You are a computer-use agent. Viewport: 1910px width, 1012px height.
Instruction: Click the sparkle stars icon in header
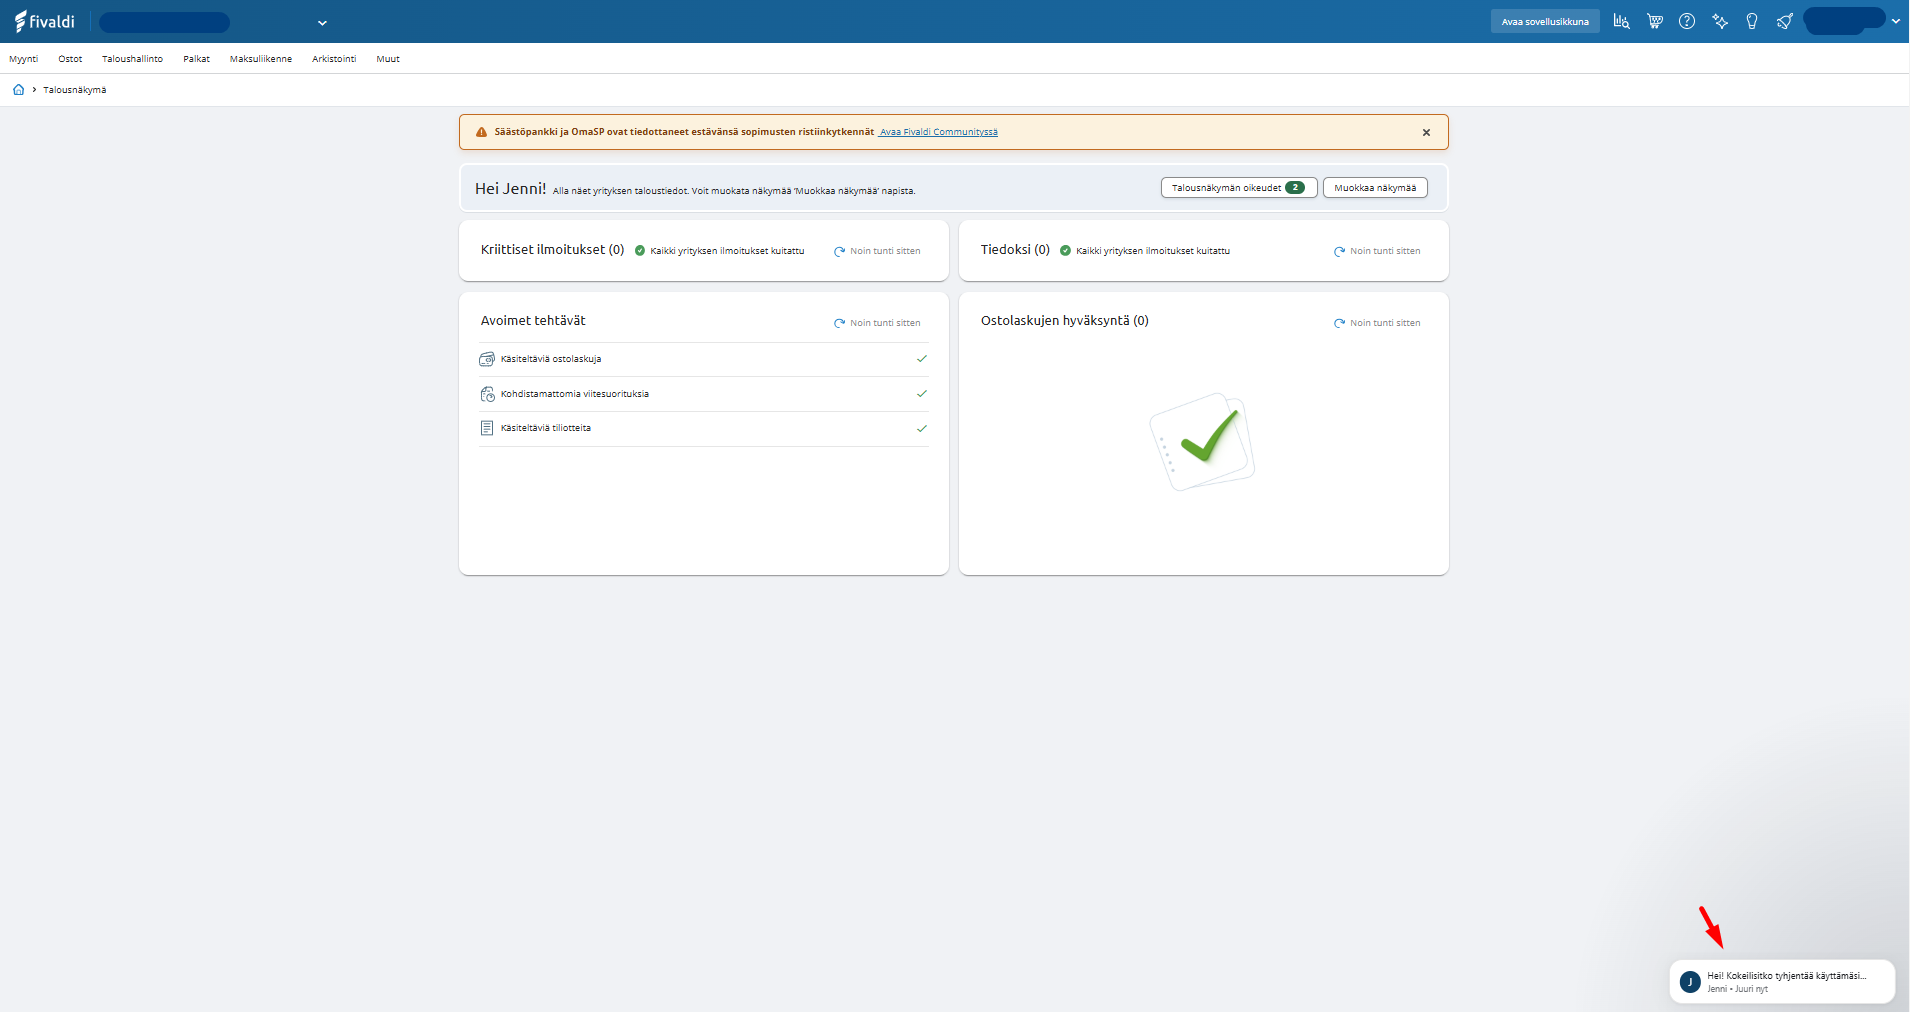point(1720,21)
